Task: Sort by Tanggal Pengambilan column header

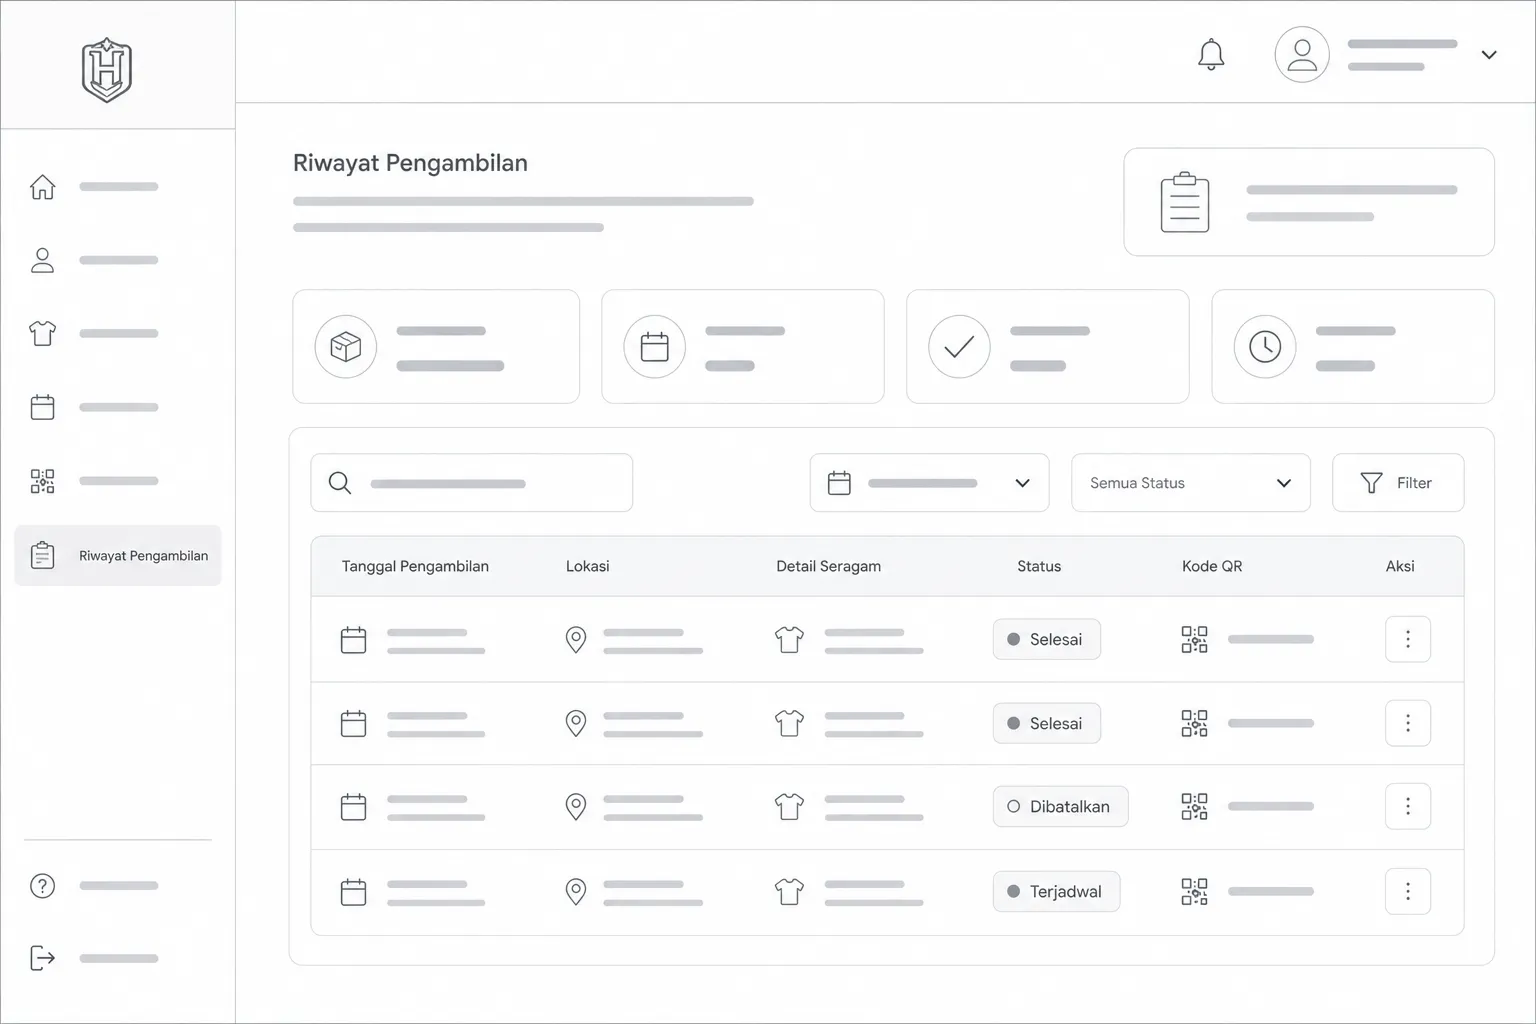Action: point(415,566)
